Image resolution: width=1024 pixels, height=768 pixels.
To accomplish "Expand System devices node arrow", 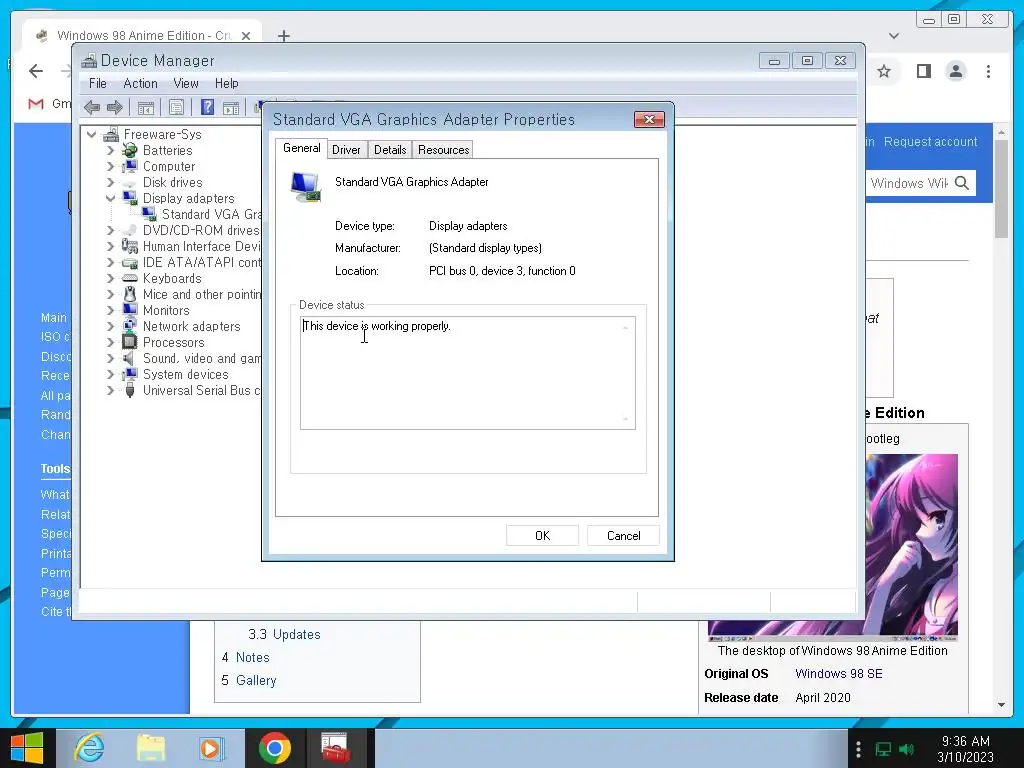I will tap(110, 374).
